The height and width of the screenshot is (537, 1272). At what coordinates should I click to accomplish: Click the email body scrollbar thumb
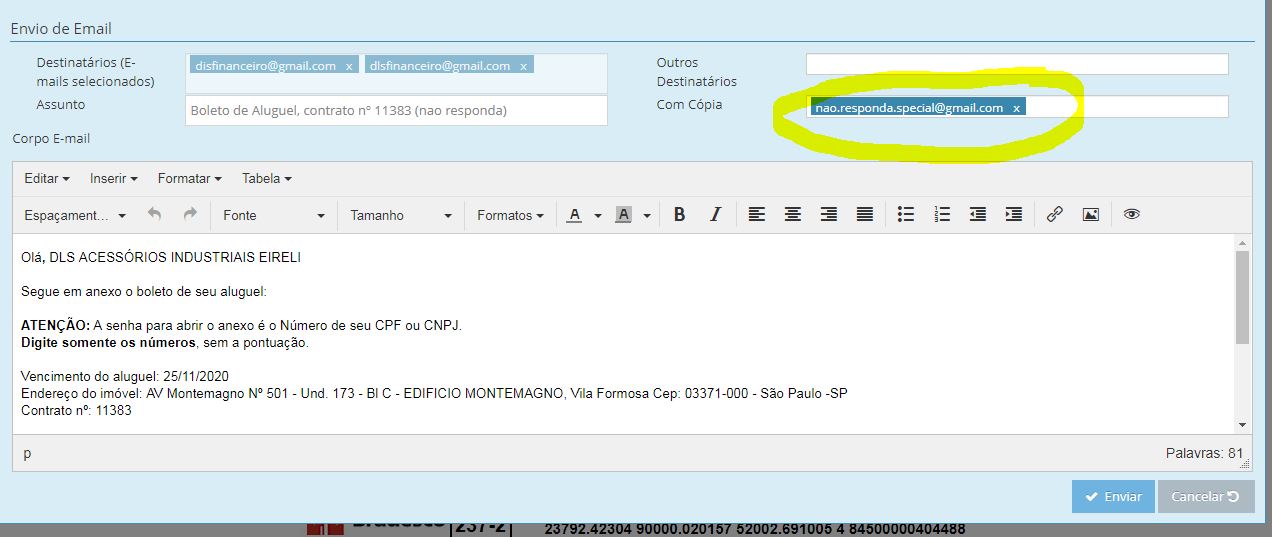pyautogui.click(x=1242, y=297)
